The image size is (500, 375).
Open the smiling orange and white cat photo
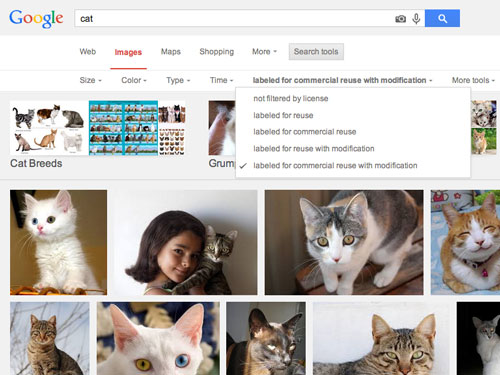[465, 242]
